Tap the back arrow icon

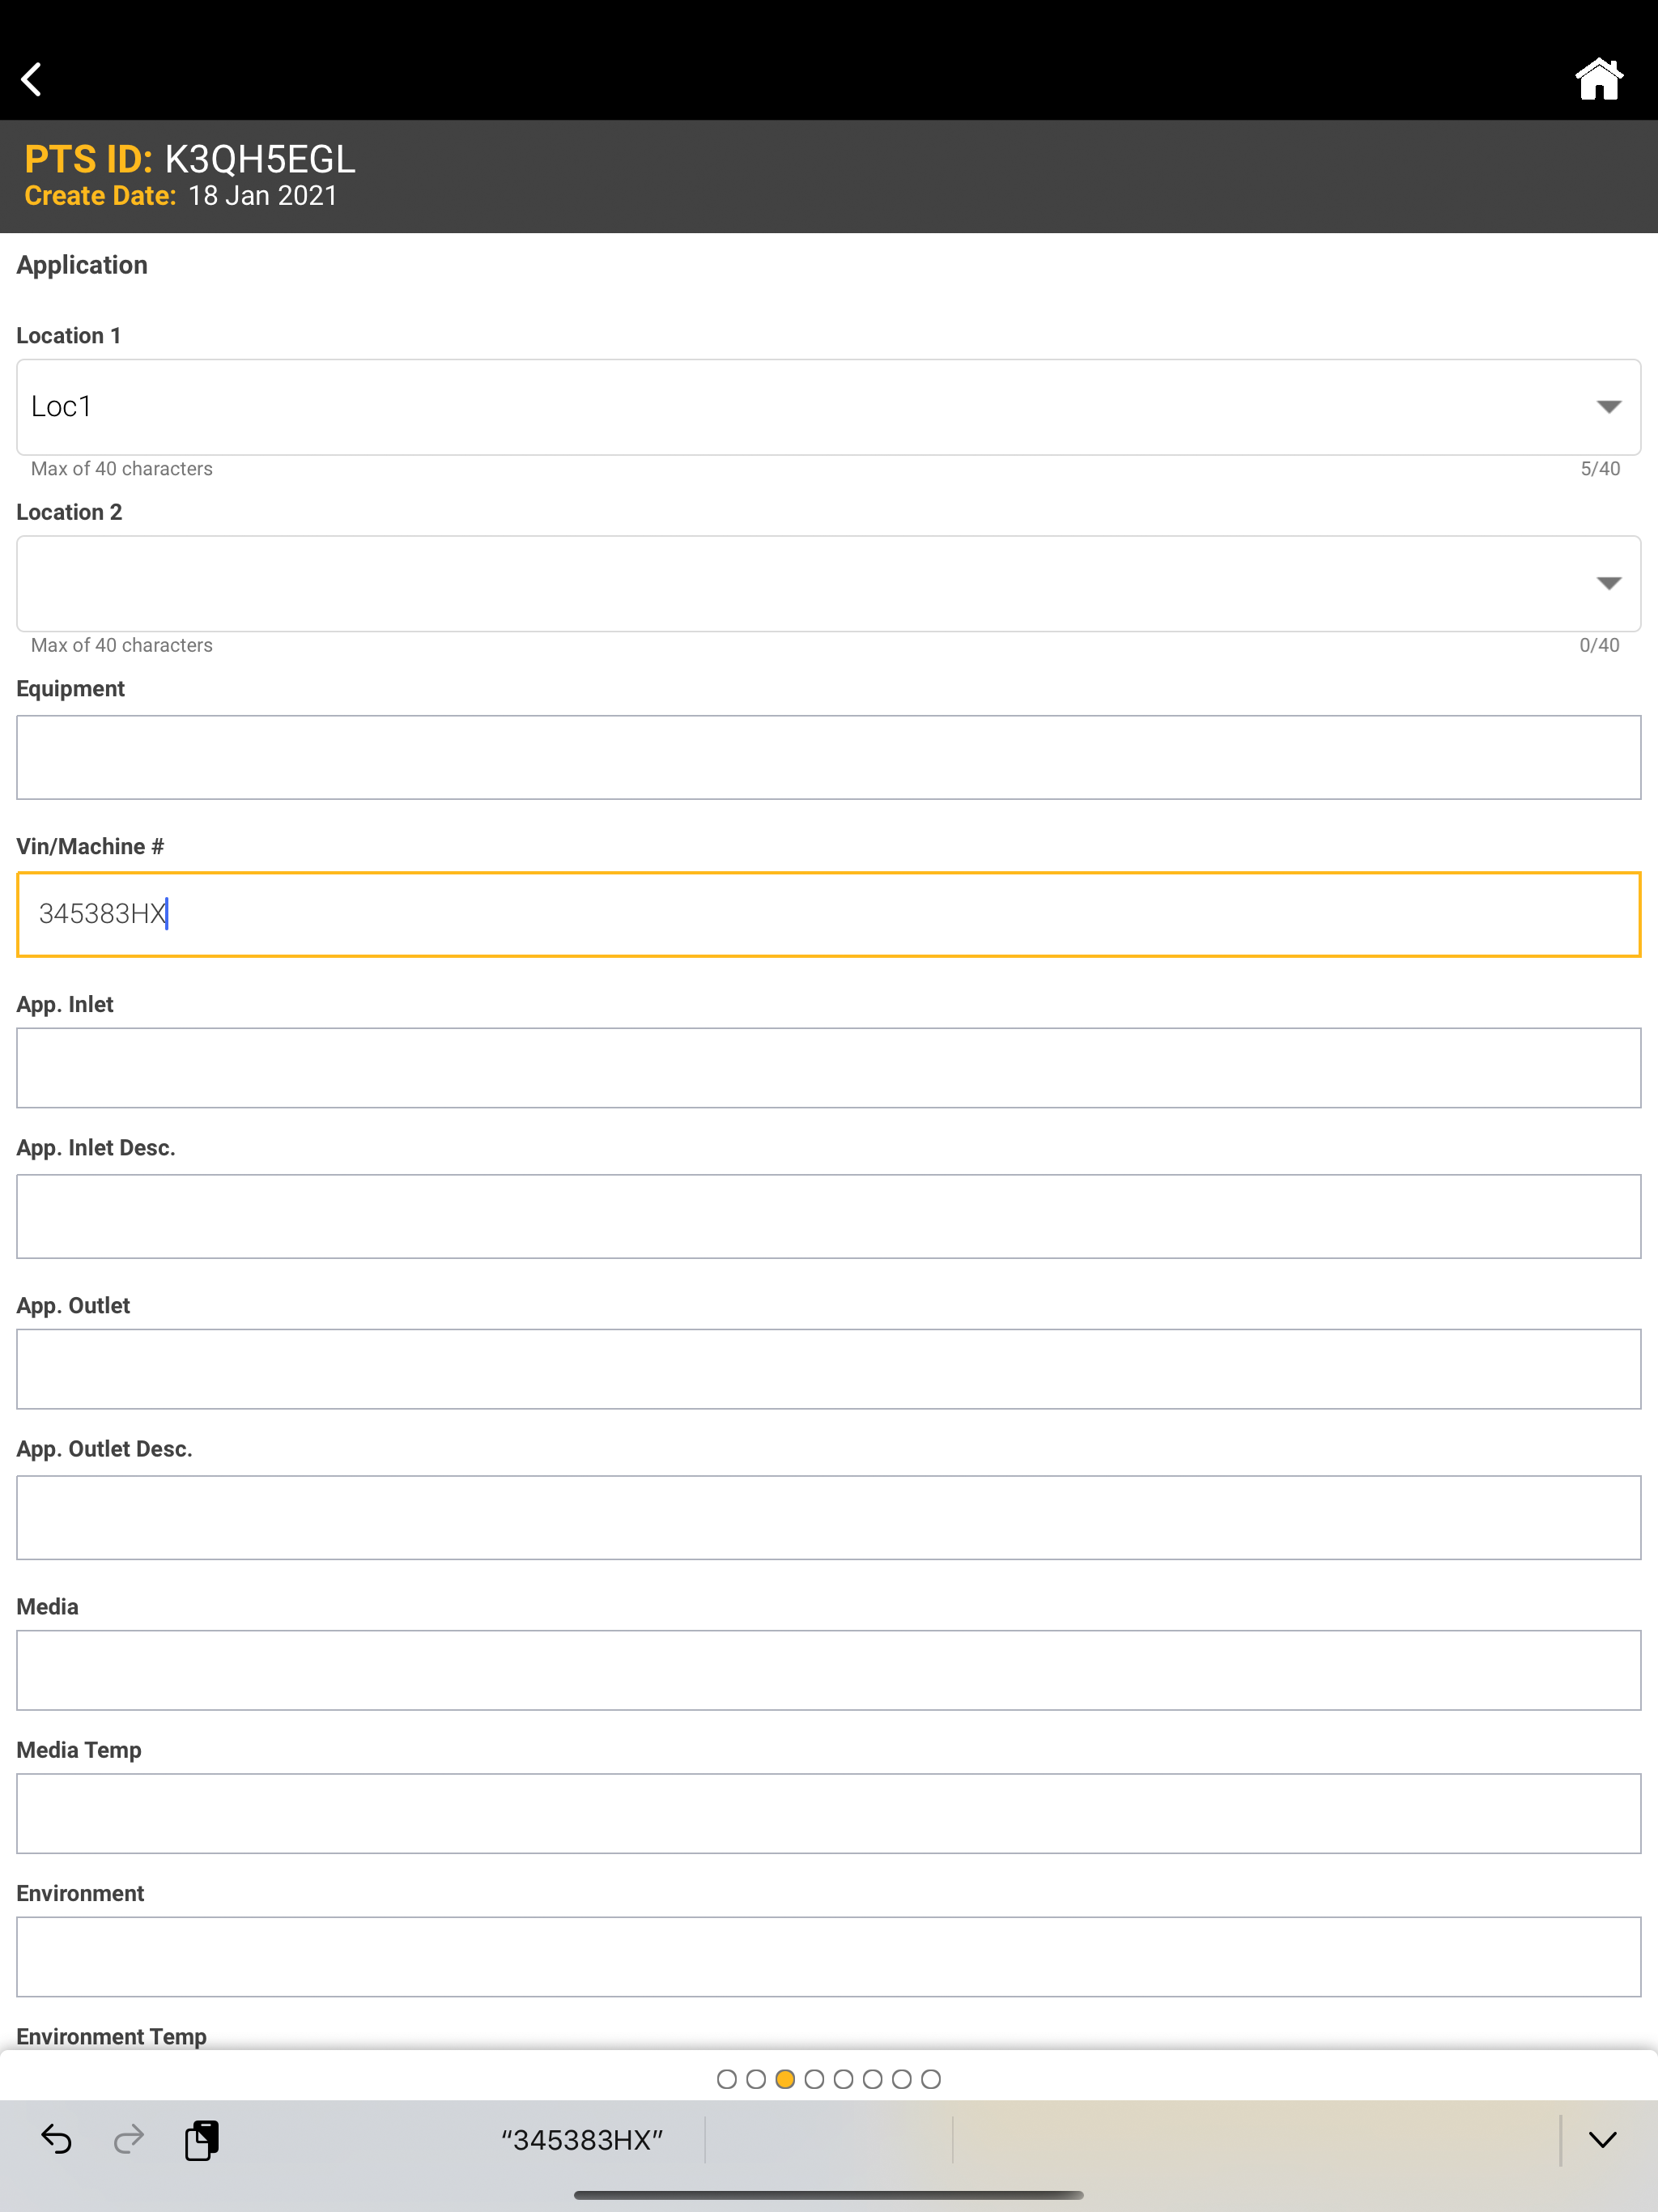pyautogui.click(x=32, y=79)
